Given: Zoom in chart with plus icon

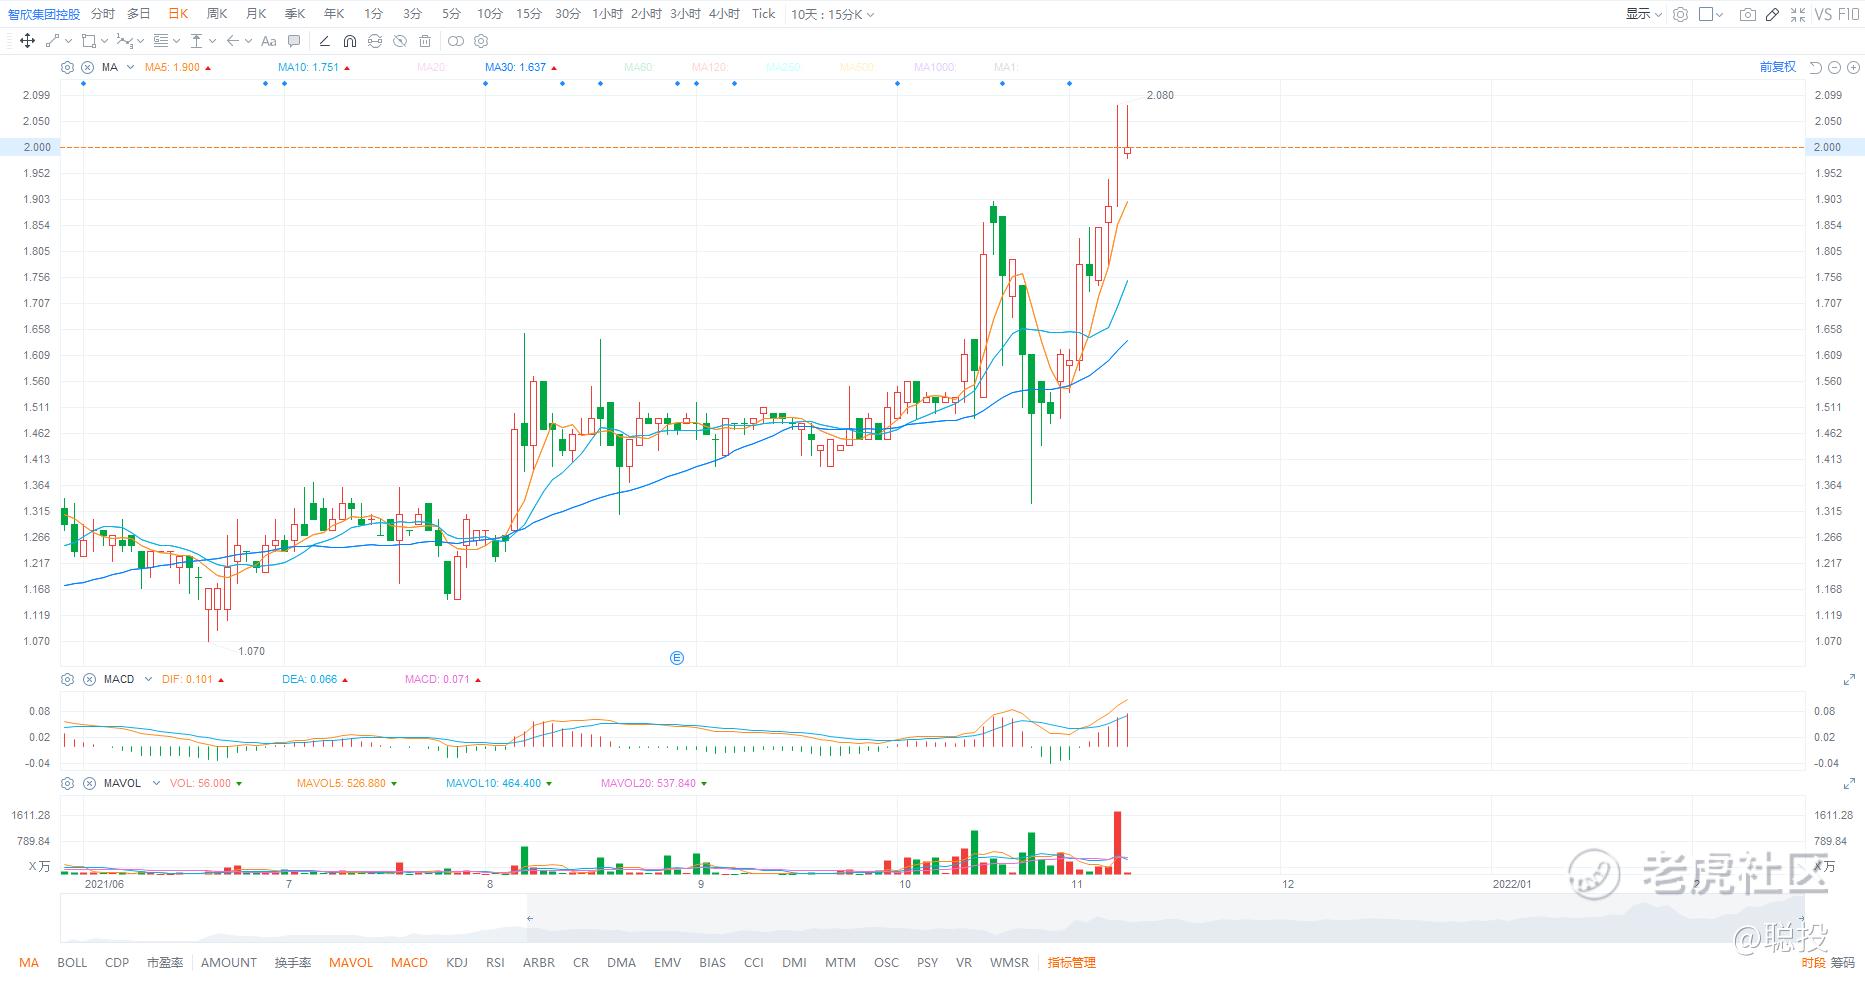Looking at the screenshot, I should click(x=1853, y=67).
